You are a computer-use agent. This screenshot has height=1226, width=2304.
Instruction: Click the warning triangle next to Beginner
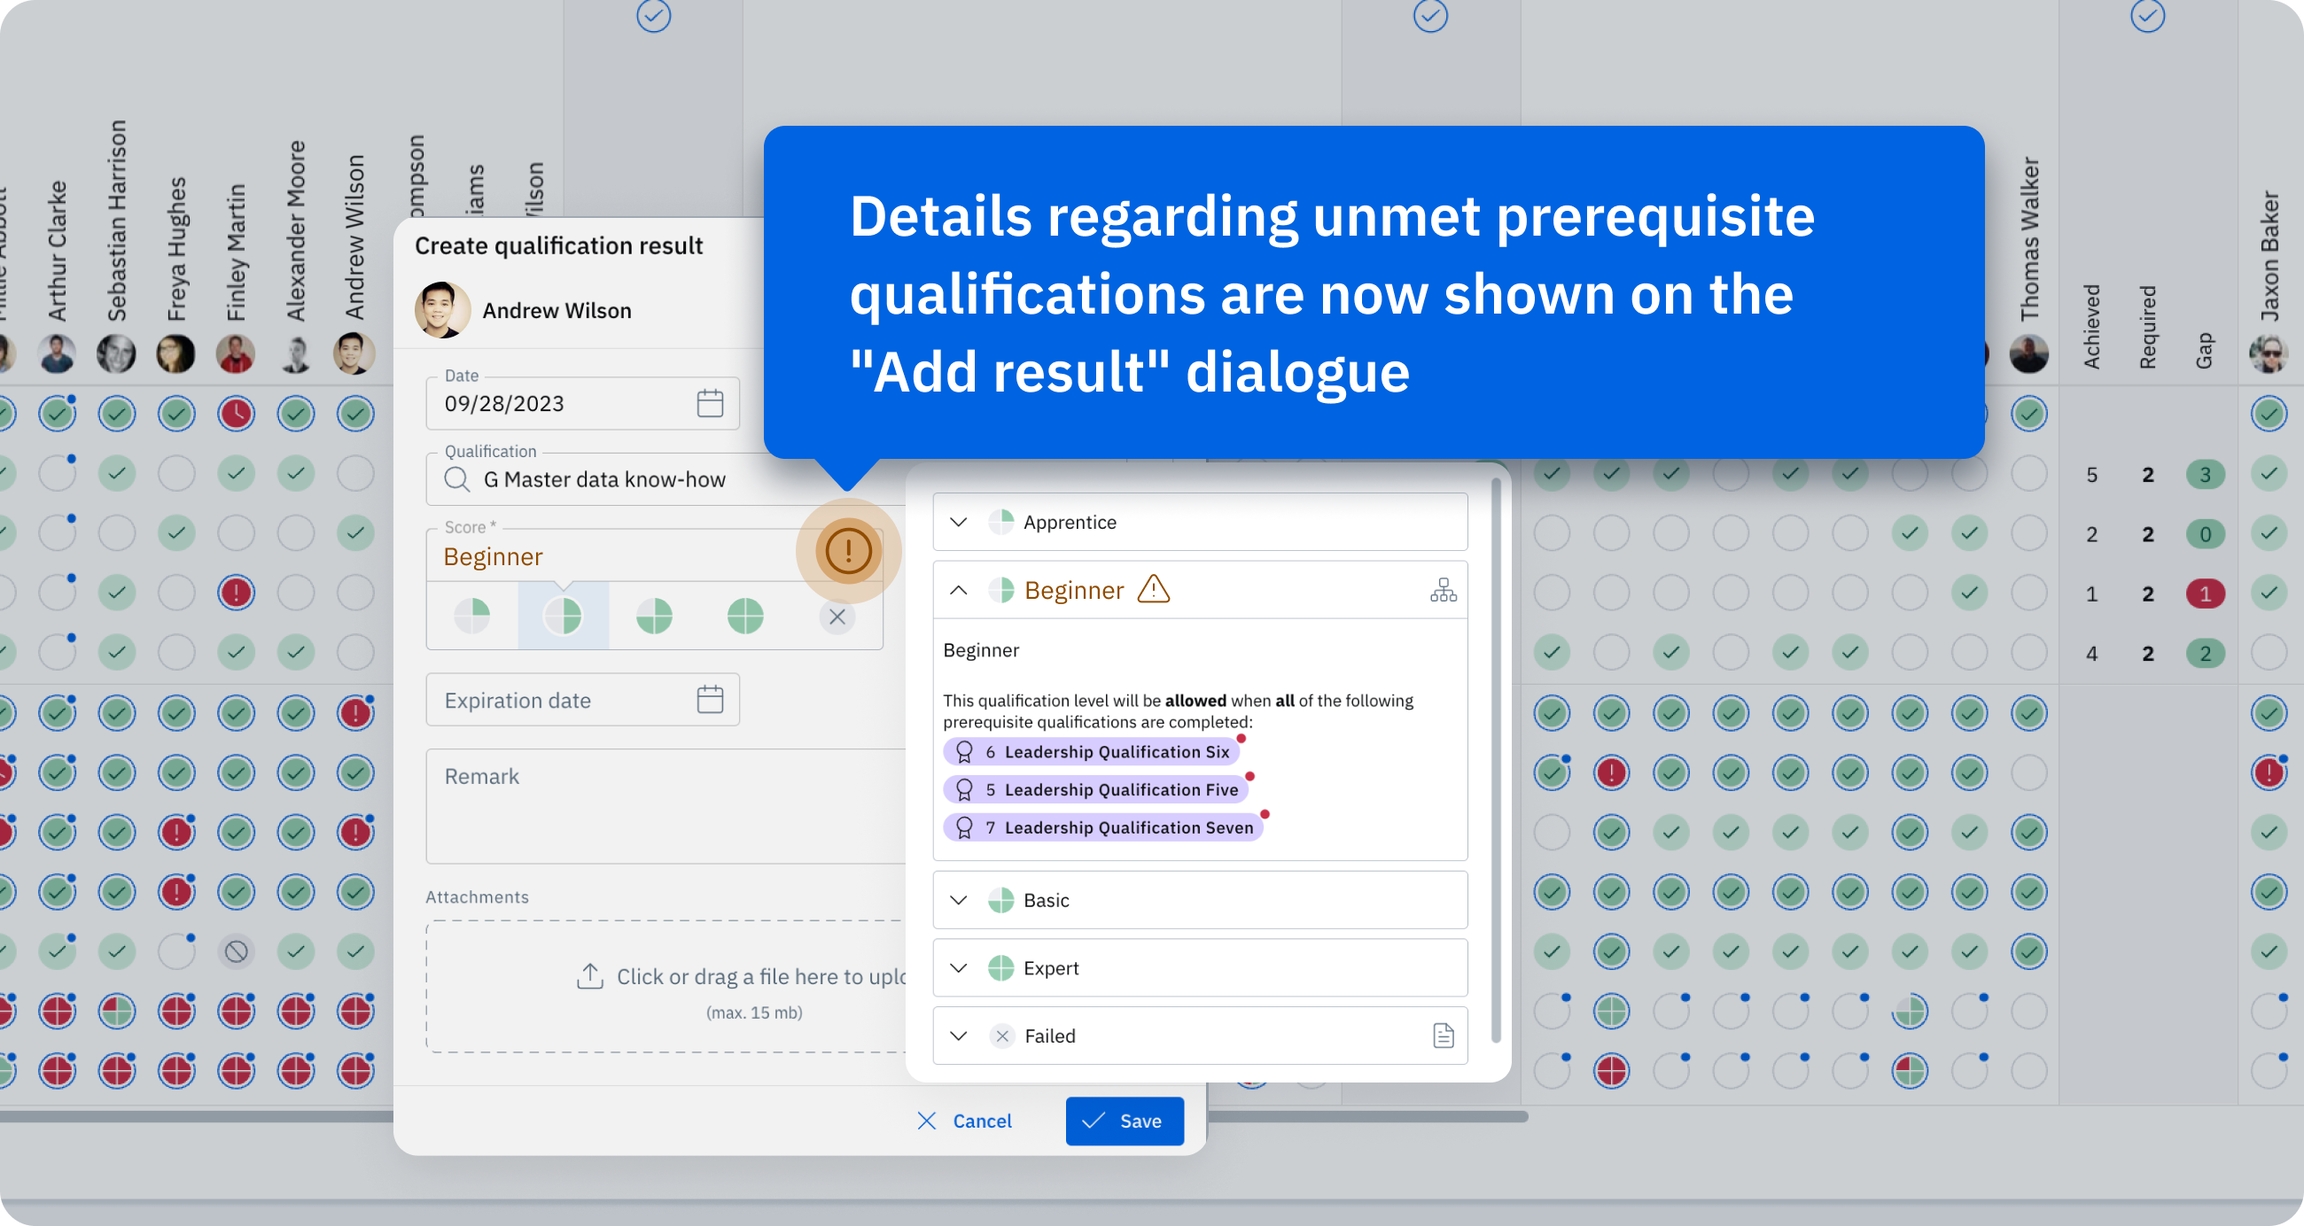tap(1153, 589)
